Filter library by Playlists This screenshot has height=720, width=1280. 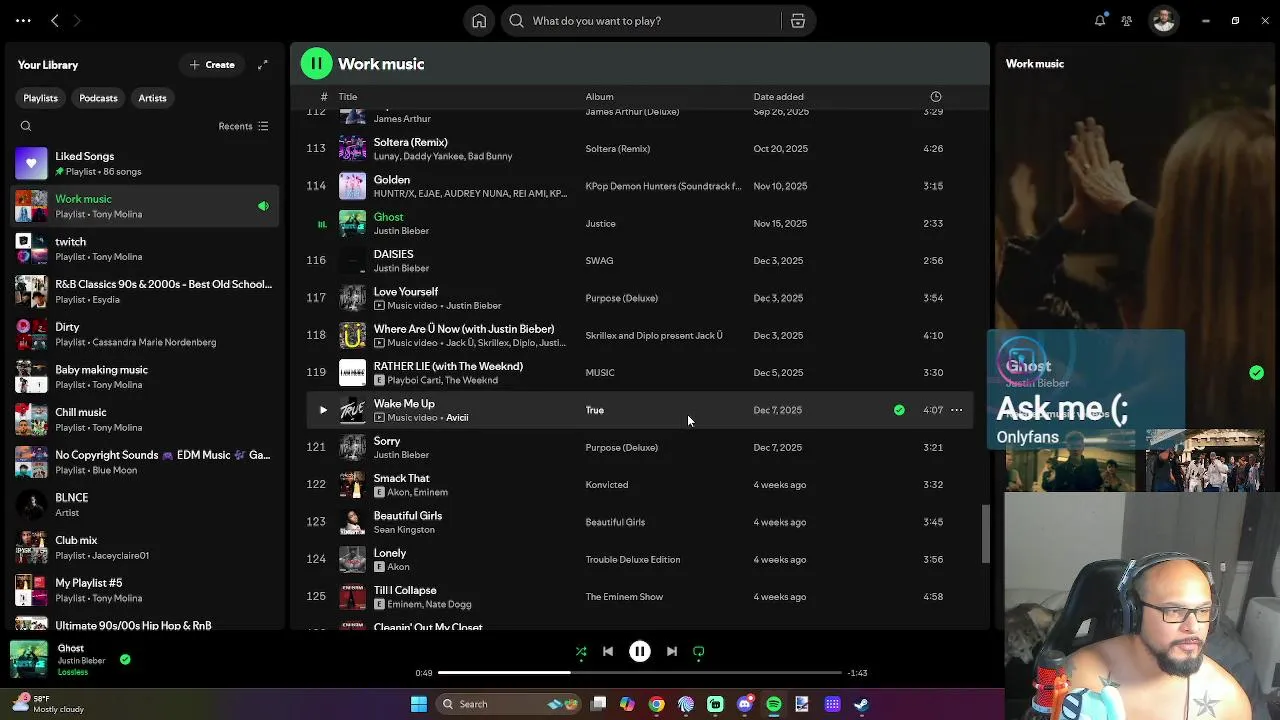click(41, 98)
